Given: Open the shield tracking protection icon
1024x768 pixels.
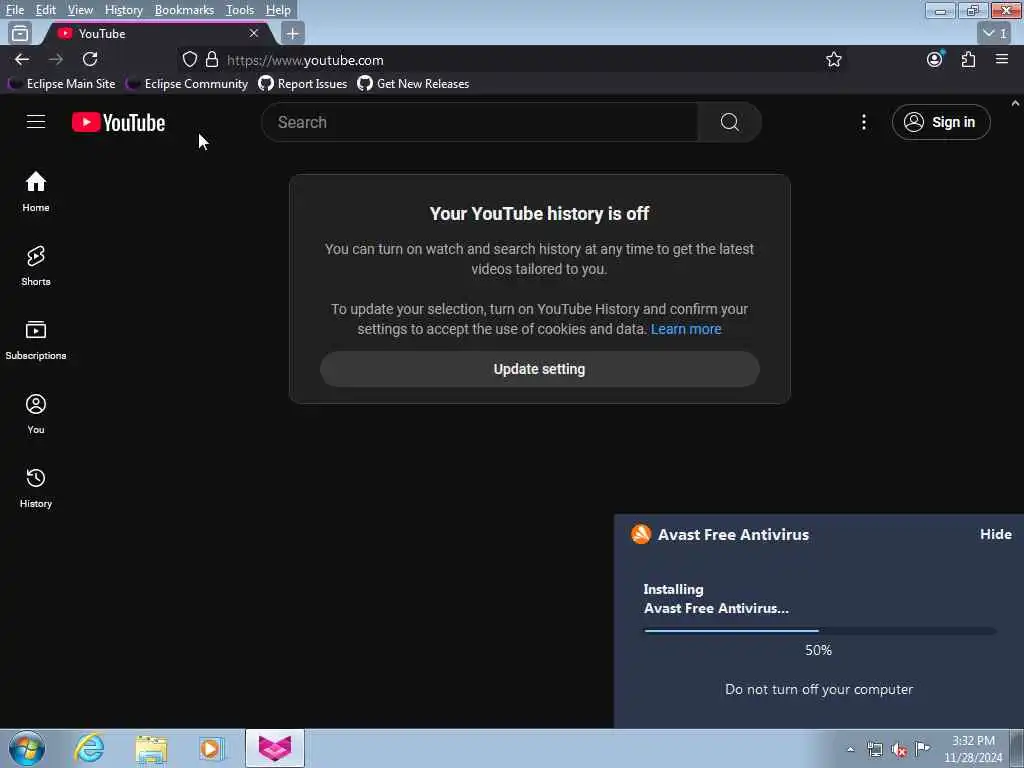Looking at the screenshot, I should [189, 59].
